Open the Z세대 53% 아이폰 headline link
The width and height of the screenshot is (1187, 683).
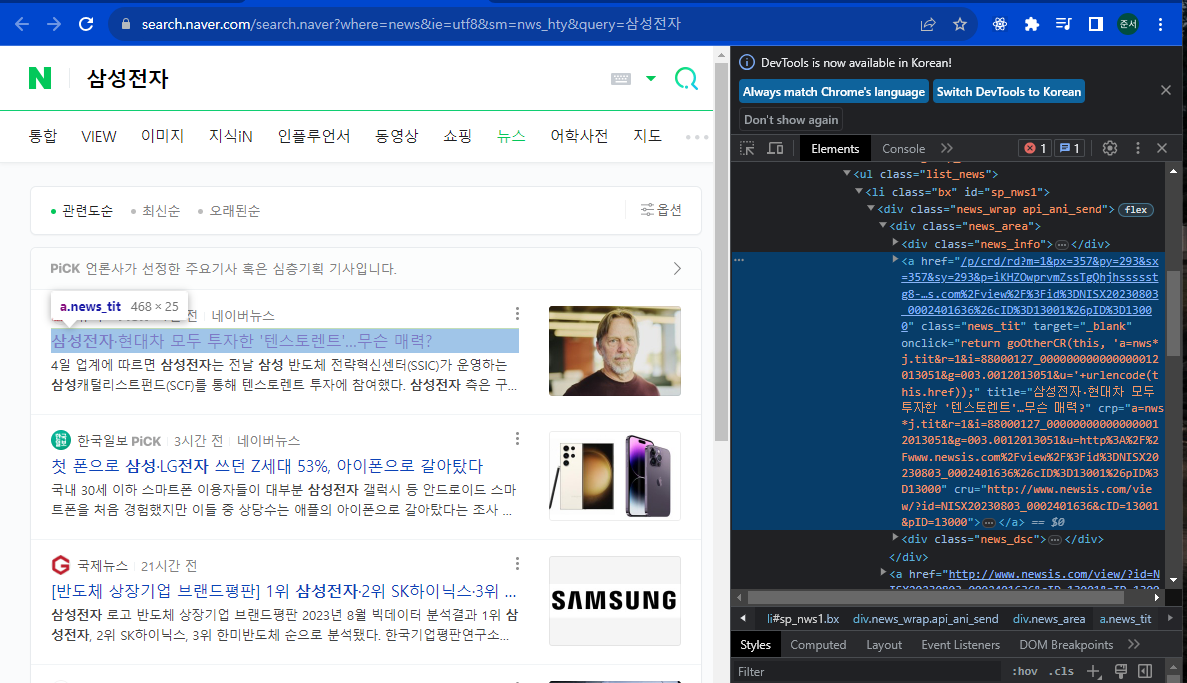[267, 466]
